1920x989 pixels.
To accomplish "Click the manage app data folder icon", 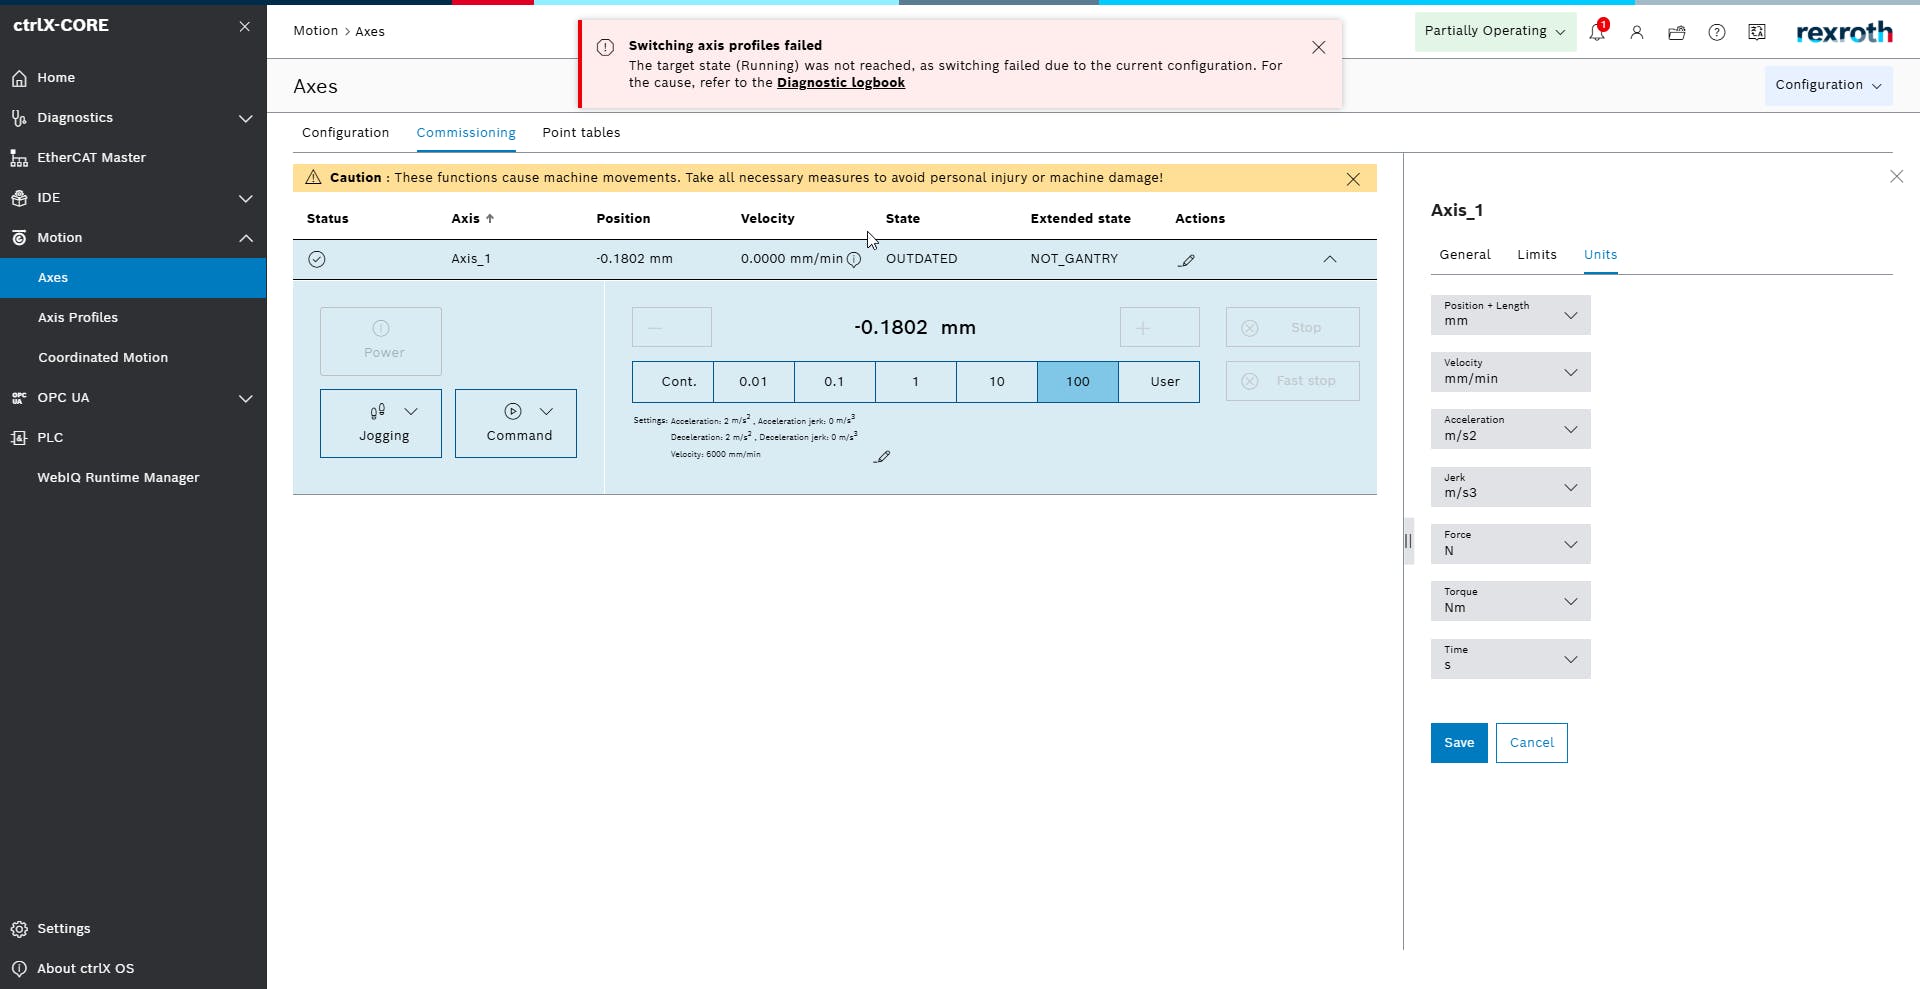I will pos(1677,32).
